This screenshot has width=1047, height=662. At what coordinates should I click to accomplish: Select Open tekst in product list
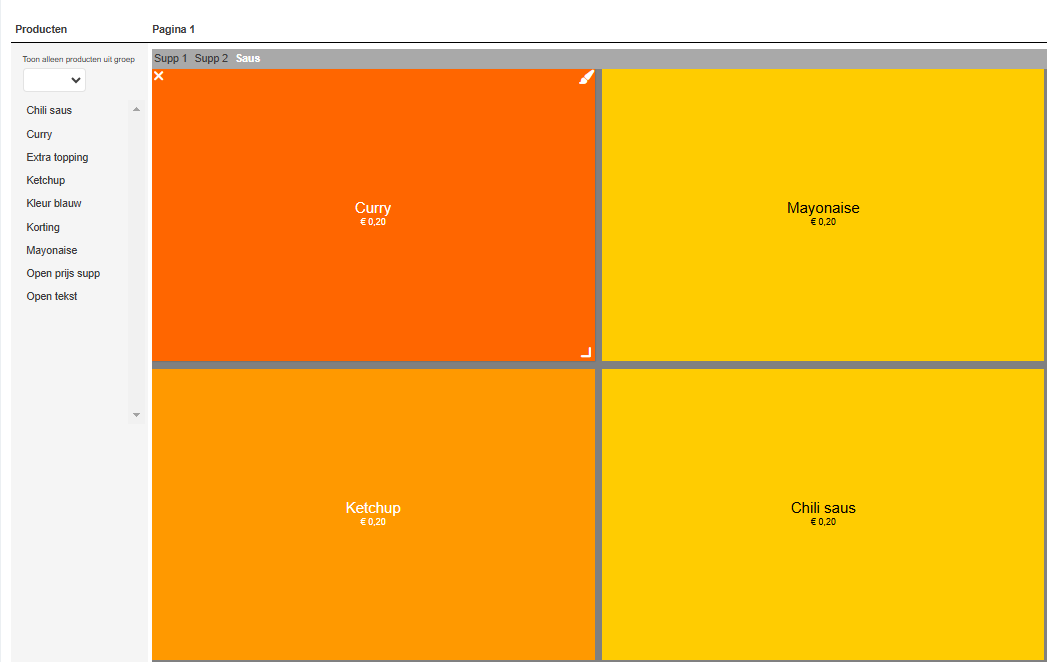coord(52,296)
